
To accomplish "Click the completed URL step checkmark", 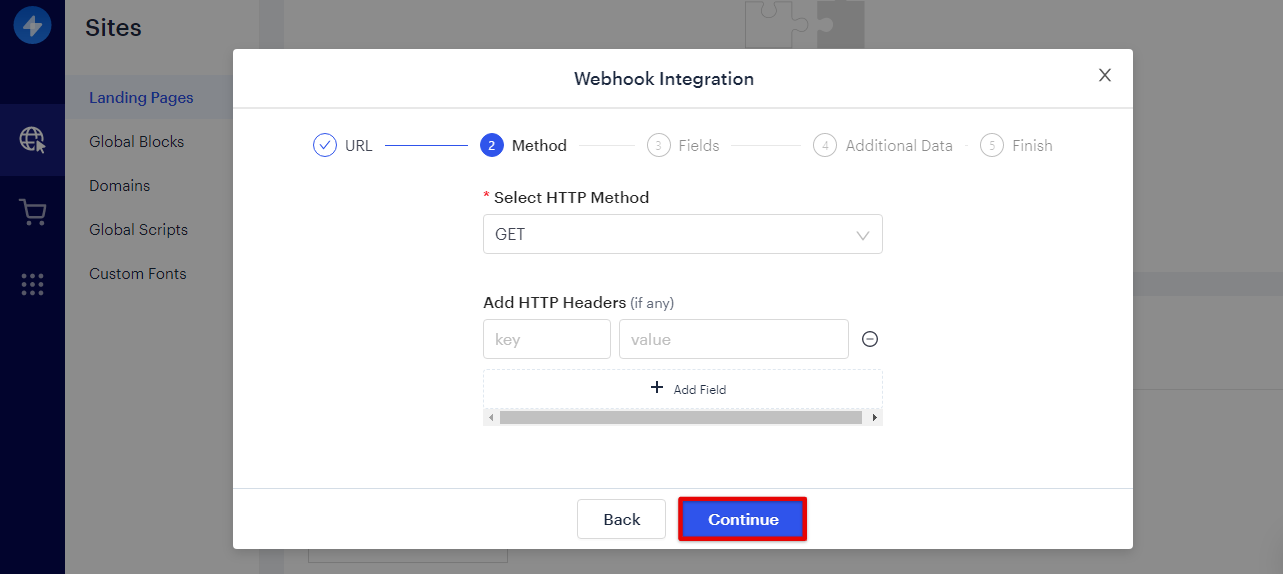I will pos(325,145).
